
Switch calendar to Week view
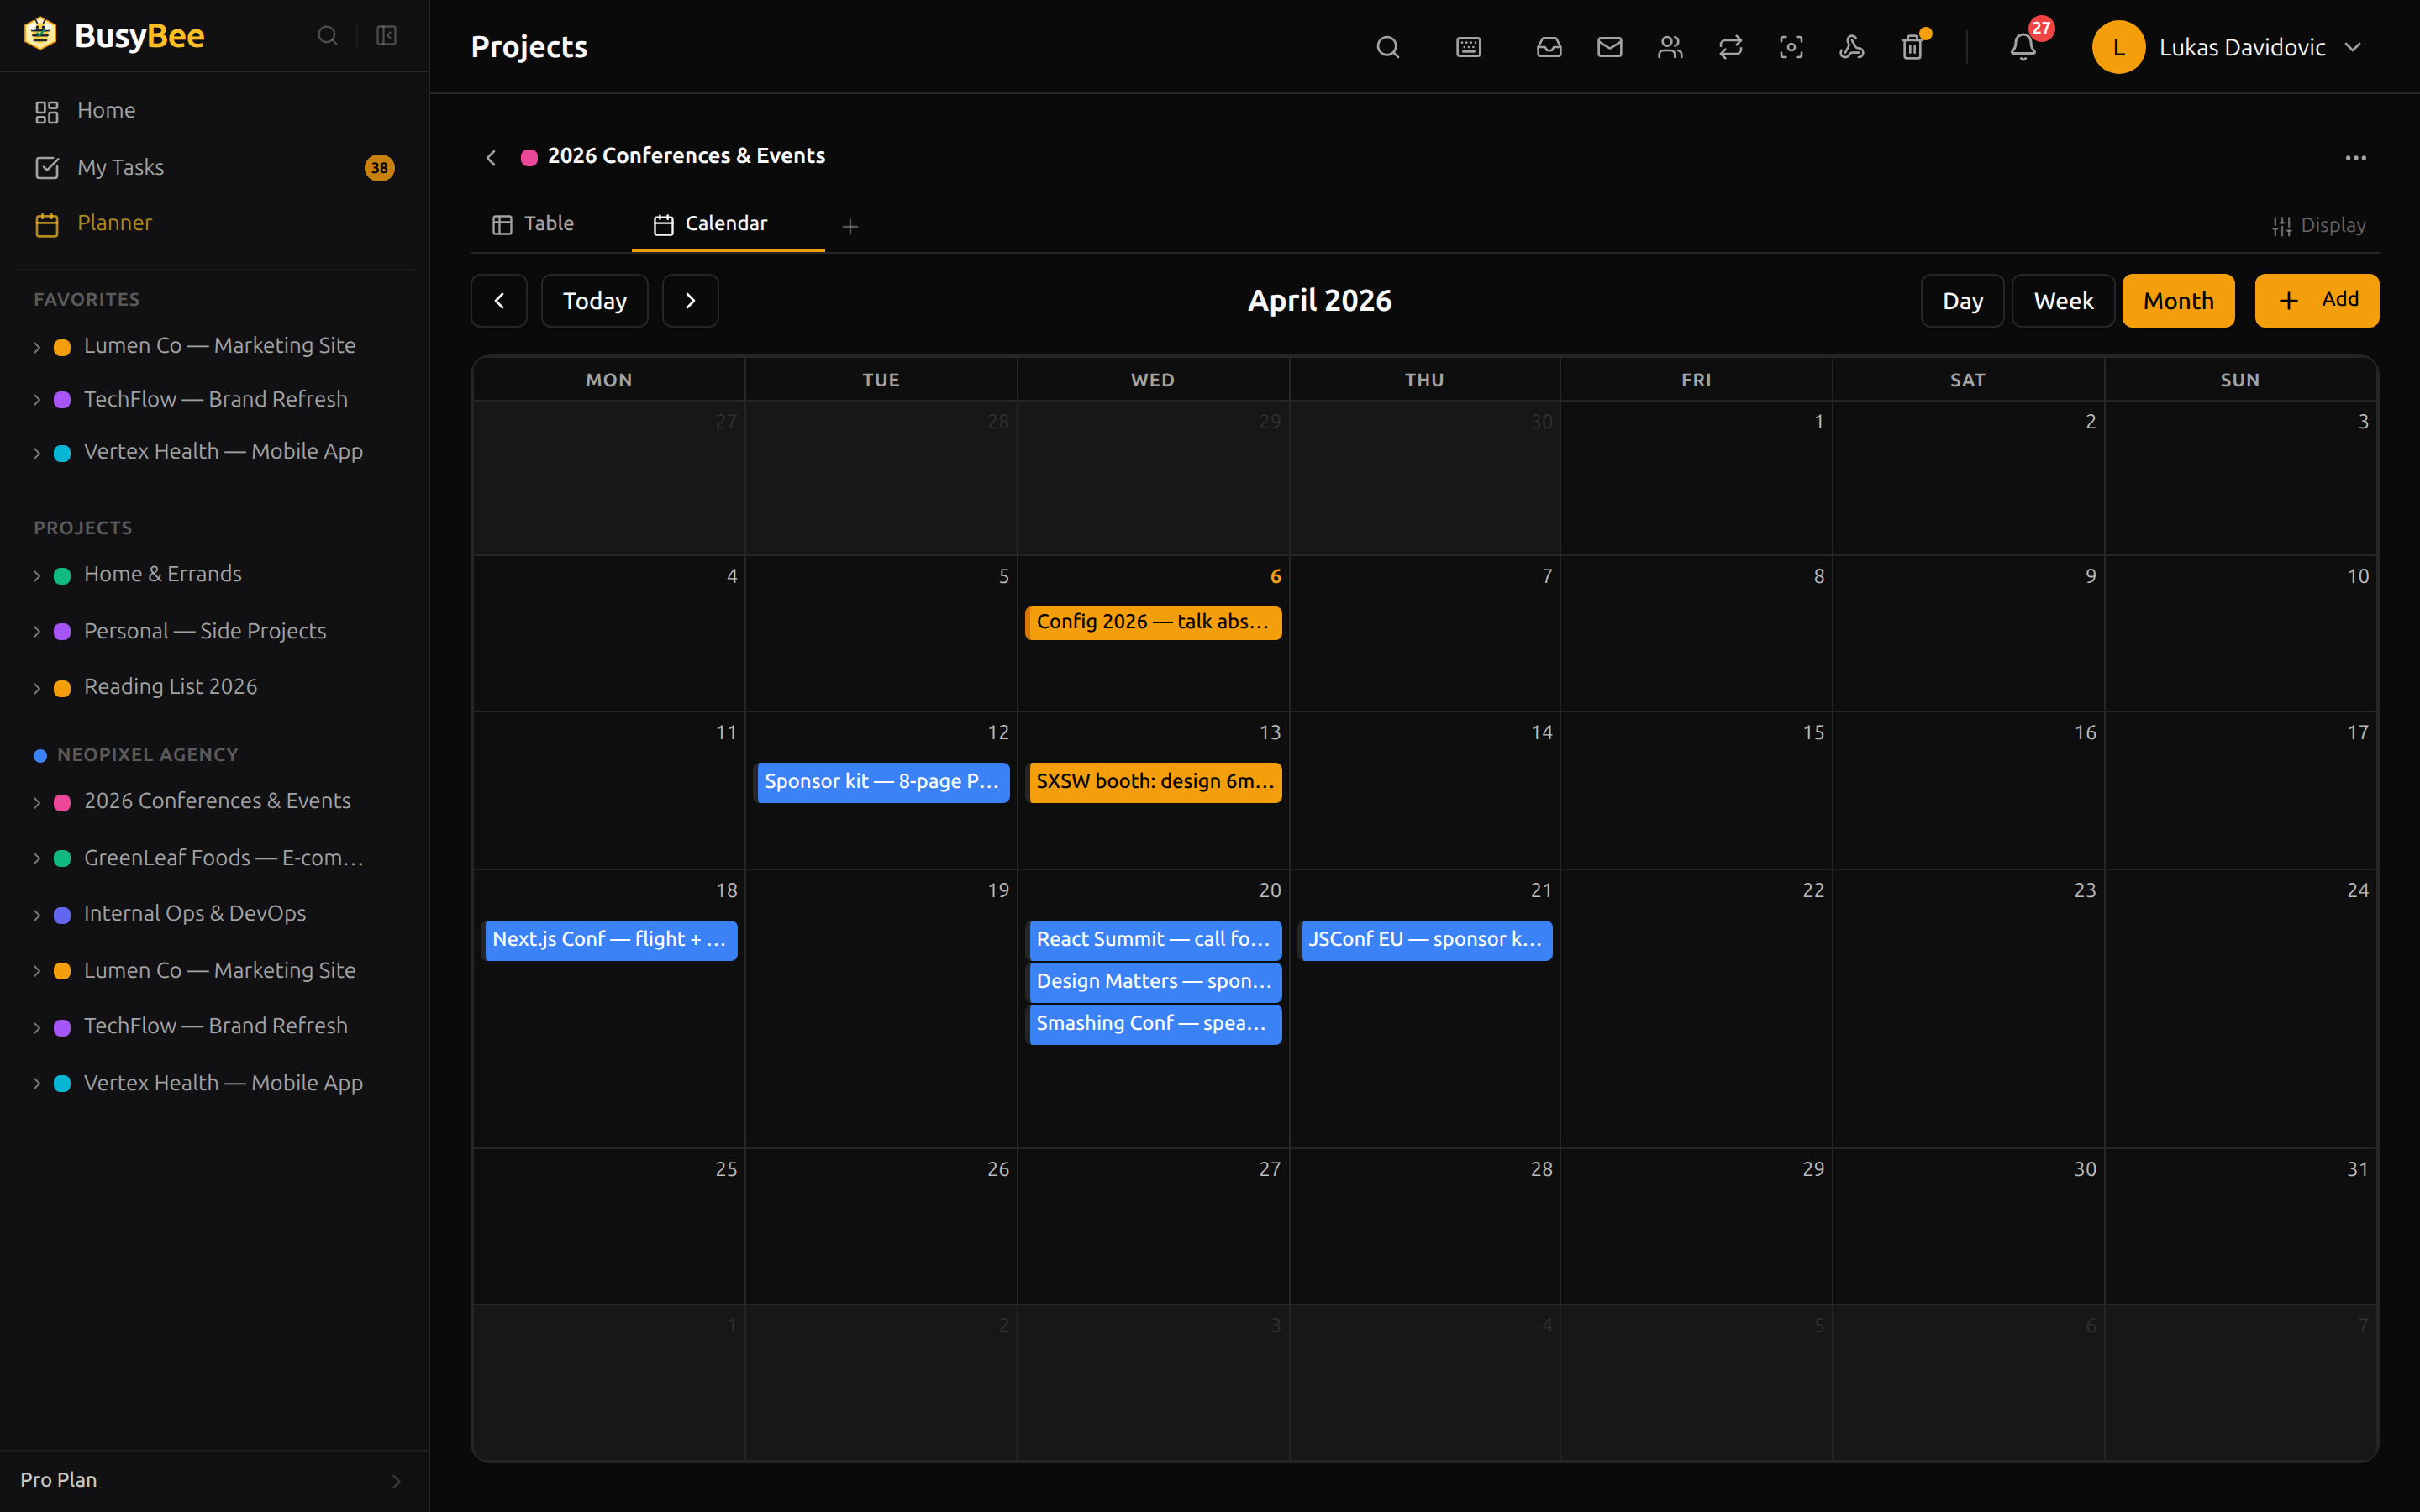tap(2063, 301)
